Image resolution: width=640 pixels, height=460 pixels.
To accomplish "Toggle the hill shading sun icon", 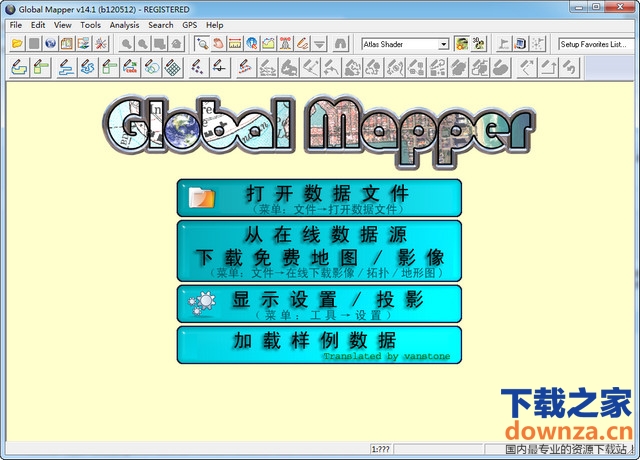I will pos(461,43).
